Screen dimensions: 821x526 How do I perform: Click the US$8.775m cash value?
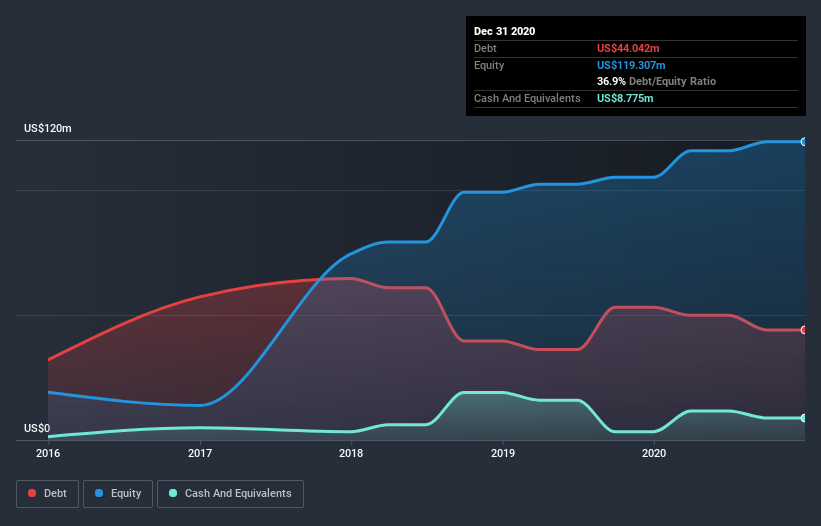(625, 98)
